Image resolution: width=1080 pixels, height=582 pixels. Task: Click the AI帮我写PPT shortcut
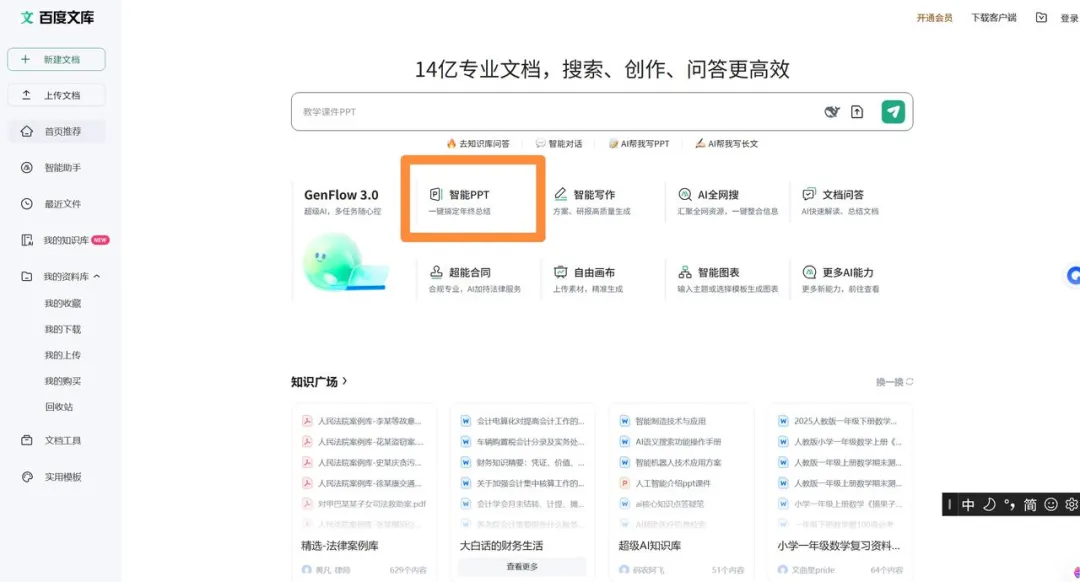[639, 143]
